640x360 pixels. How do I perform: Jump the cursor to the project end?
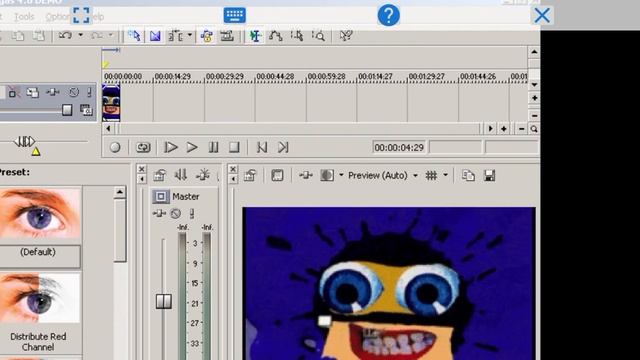pos(283,147)
